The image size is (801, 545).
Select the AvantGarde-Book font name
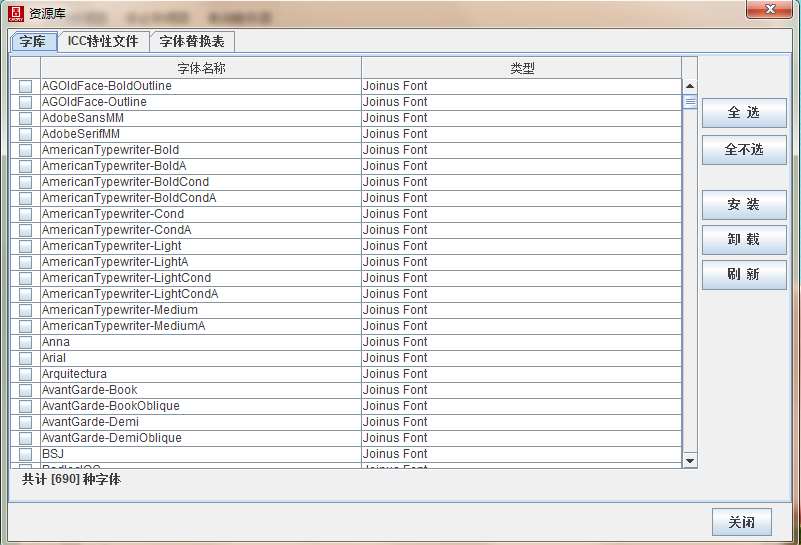pos(89,390)
